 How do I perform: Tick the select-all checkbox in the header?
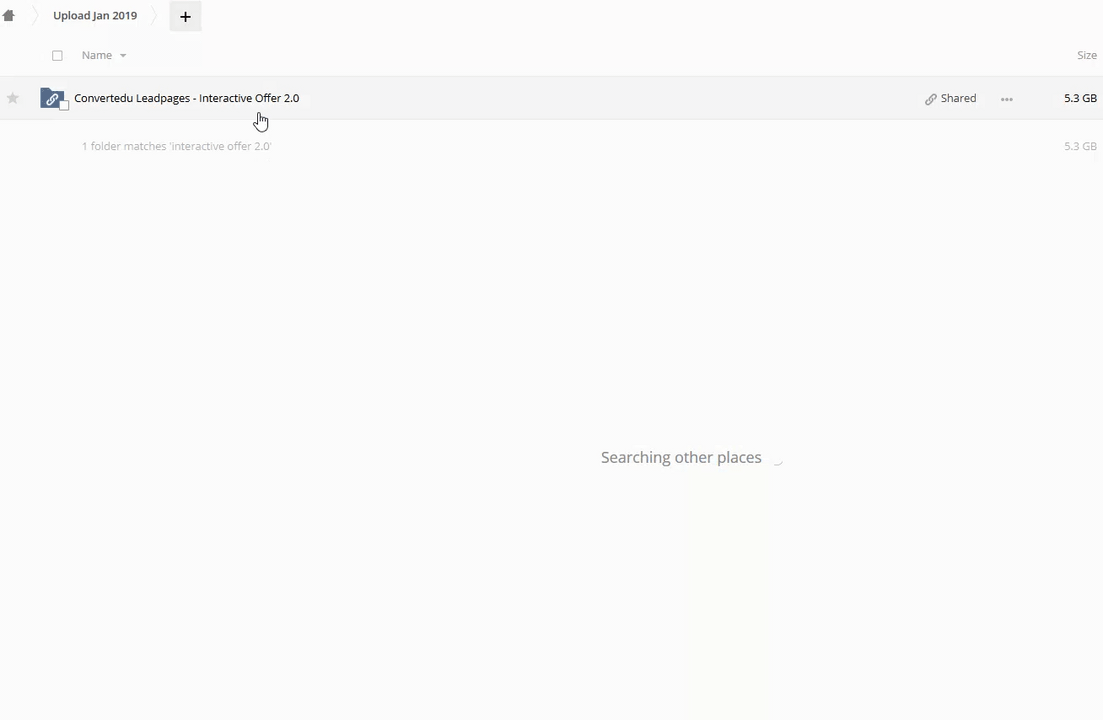(57, 56)
